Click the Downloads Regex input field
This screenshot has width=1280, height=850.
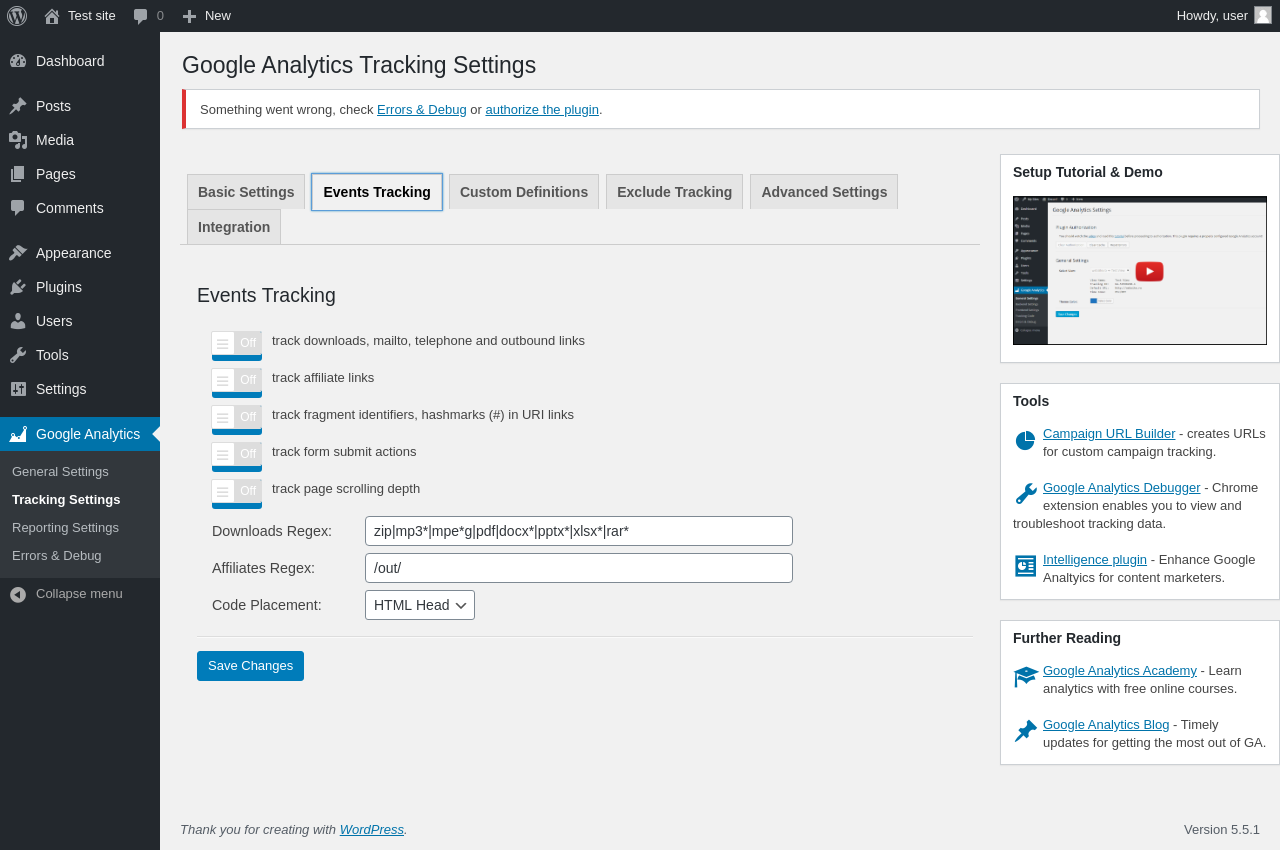pyautogui.click(x=579, y=531)
